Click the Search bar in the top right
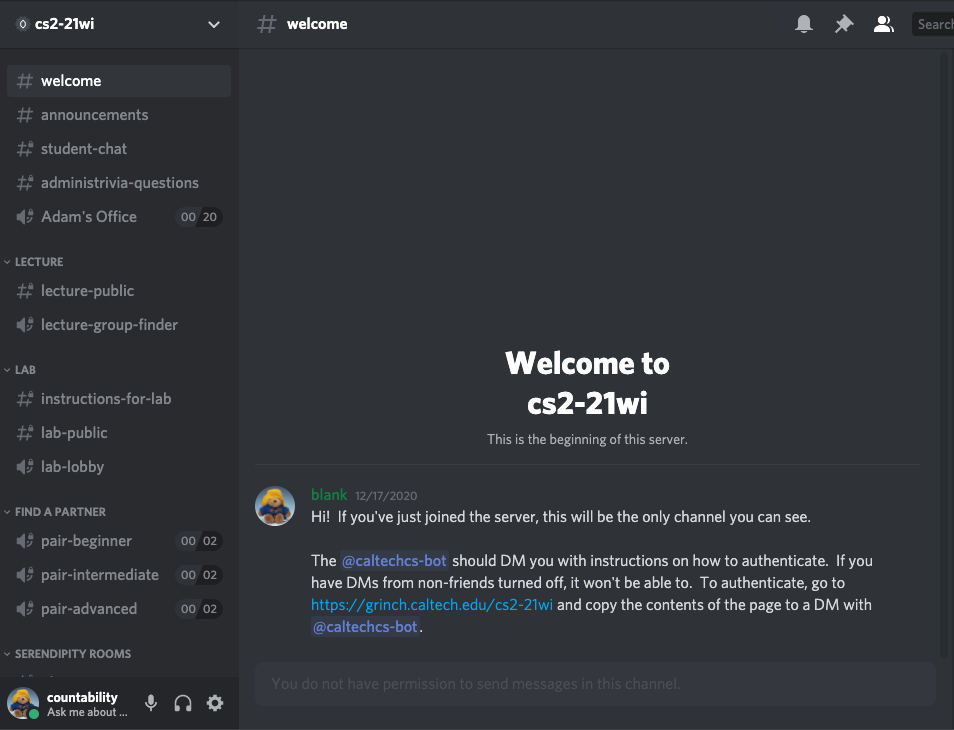 pyautogui.click(x=936, y=23)
